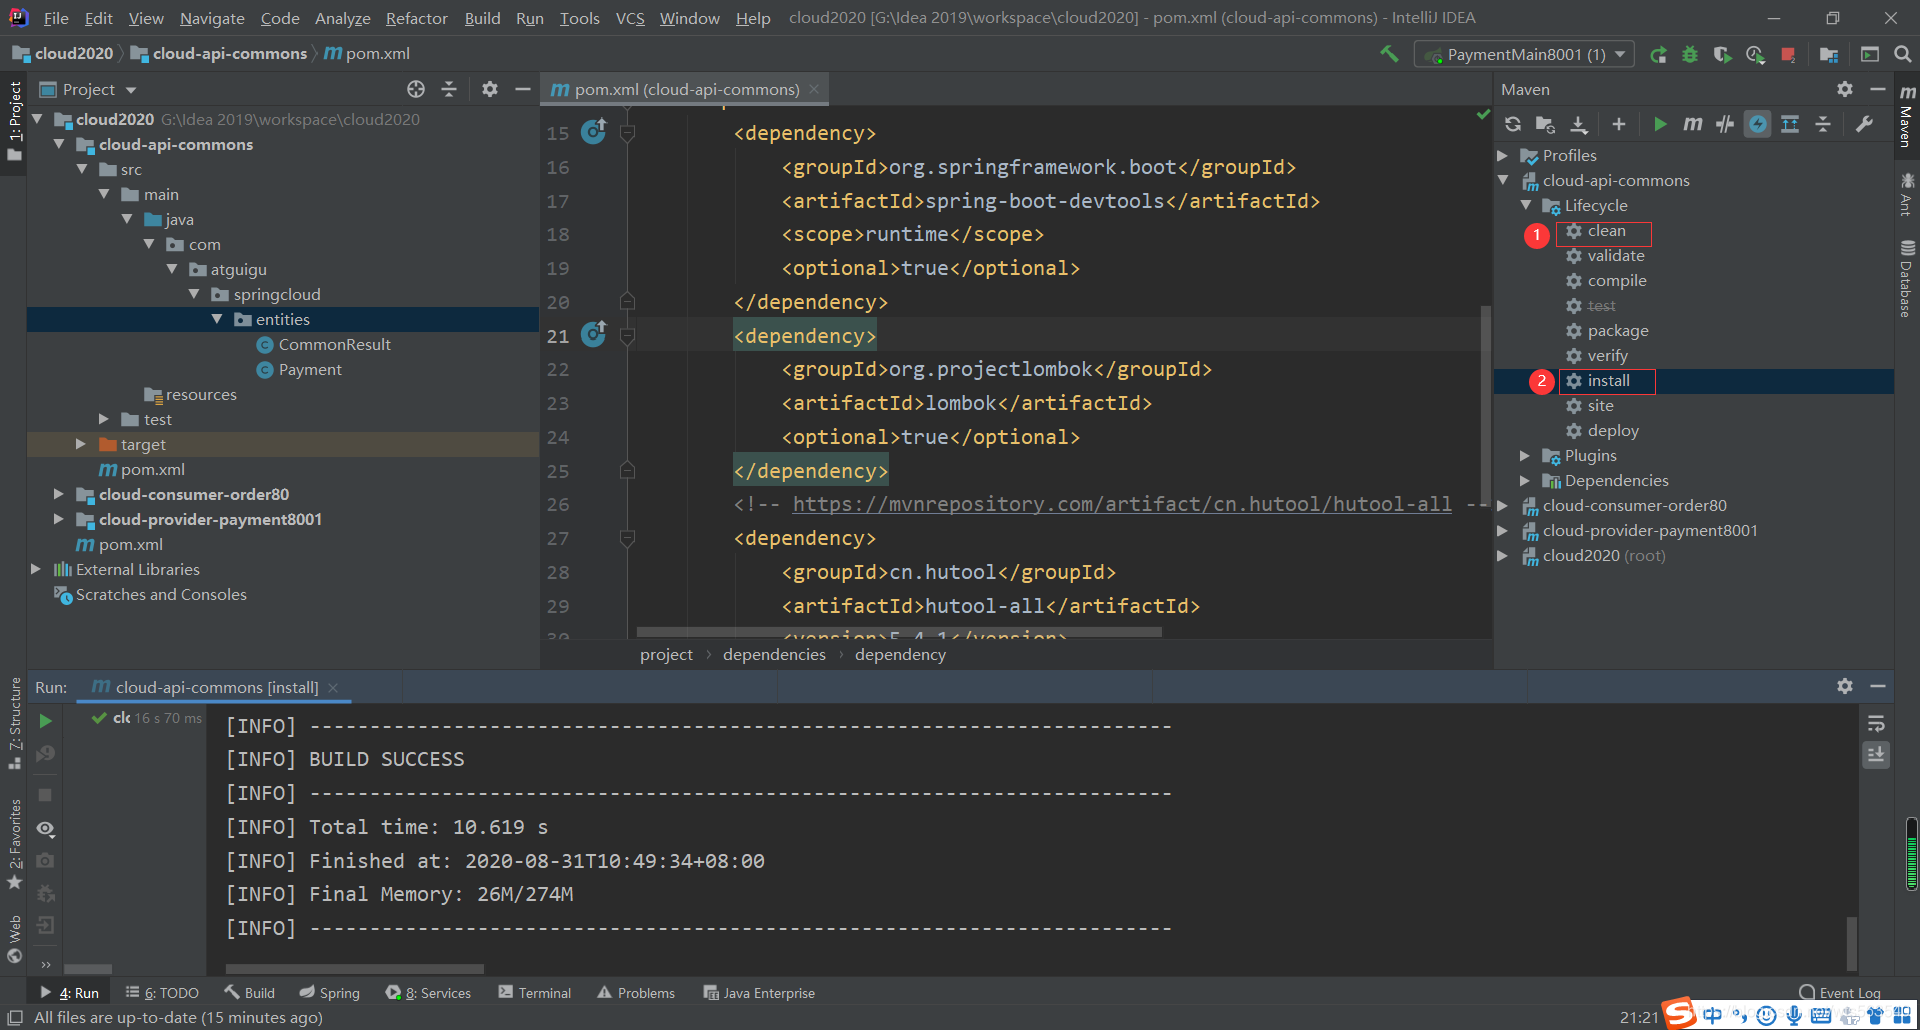The height and width of the screenshot is (1030, 1920).
Task: Click the dependencies breadcrumb
Action: point(774,654)
